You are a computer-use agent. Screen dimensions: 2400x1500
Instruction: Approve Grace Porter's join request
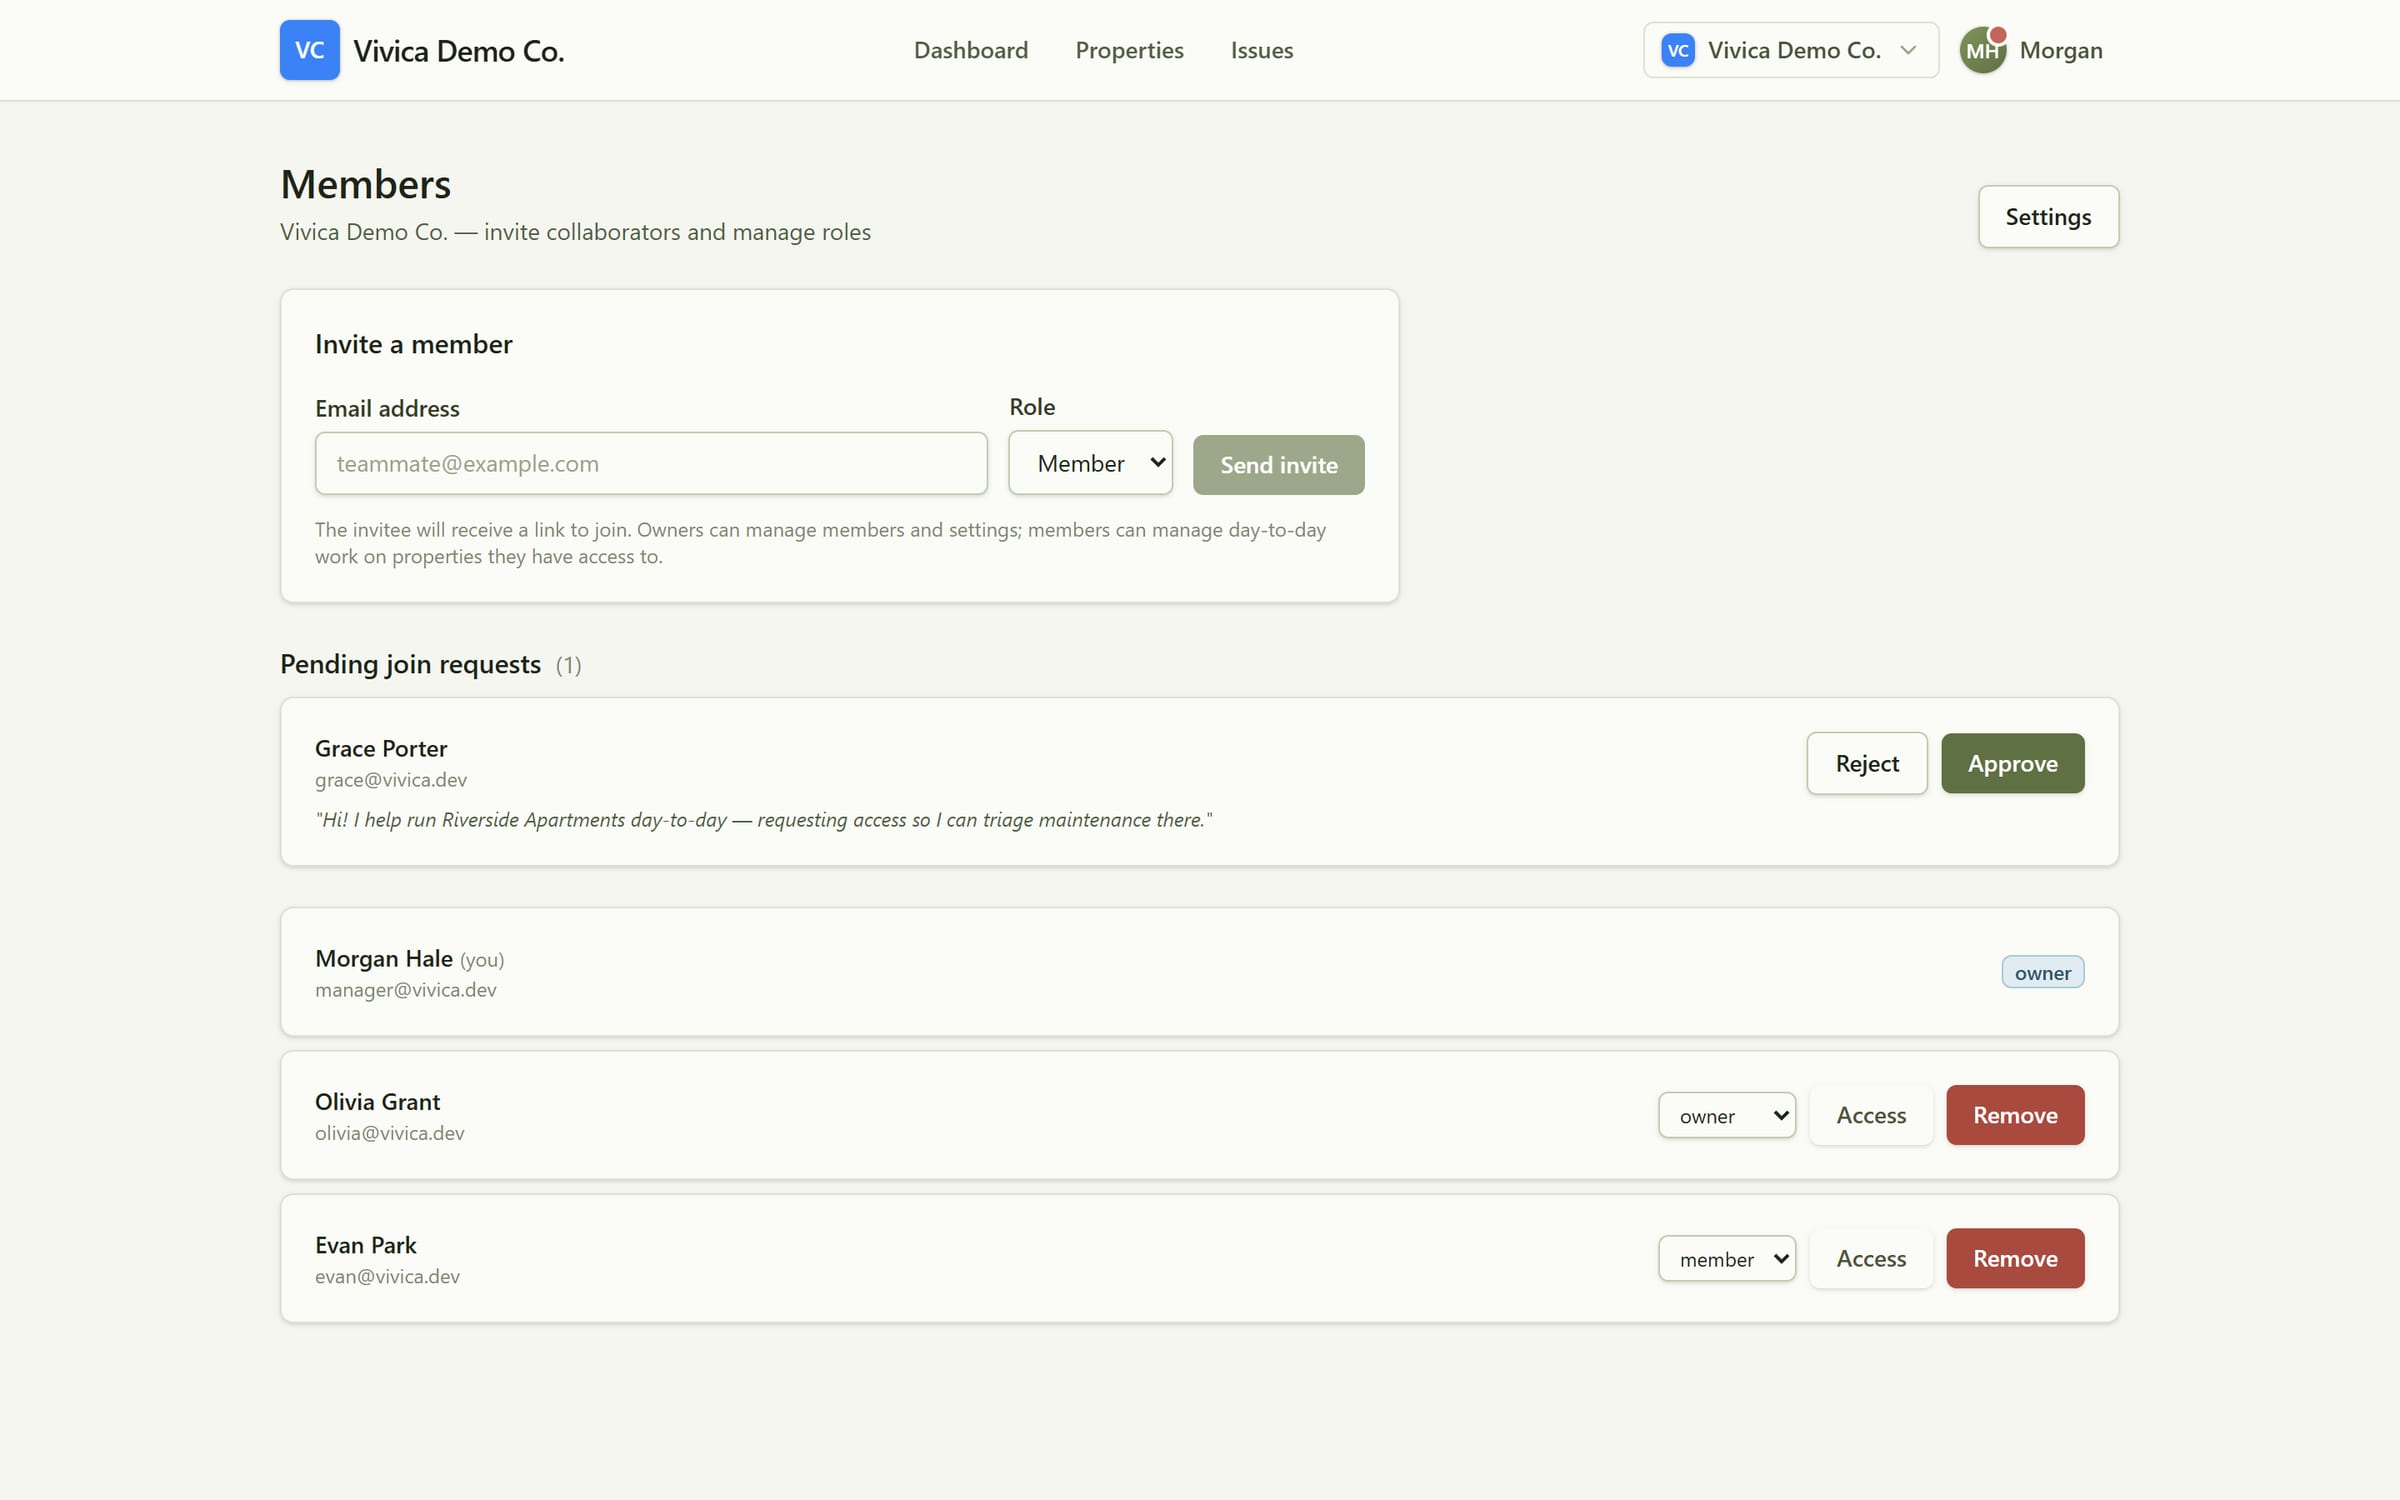tap(2012, 763)
